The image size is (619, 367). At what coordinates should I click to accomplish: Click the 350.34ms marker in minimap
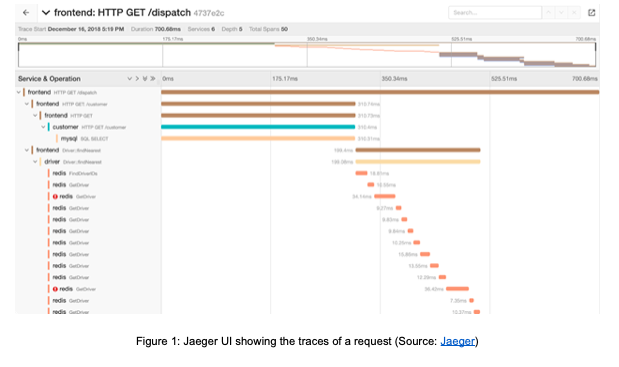[317, 39]
